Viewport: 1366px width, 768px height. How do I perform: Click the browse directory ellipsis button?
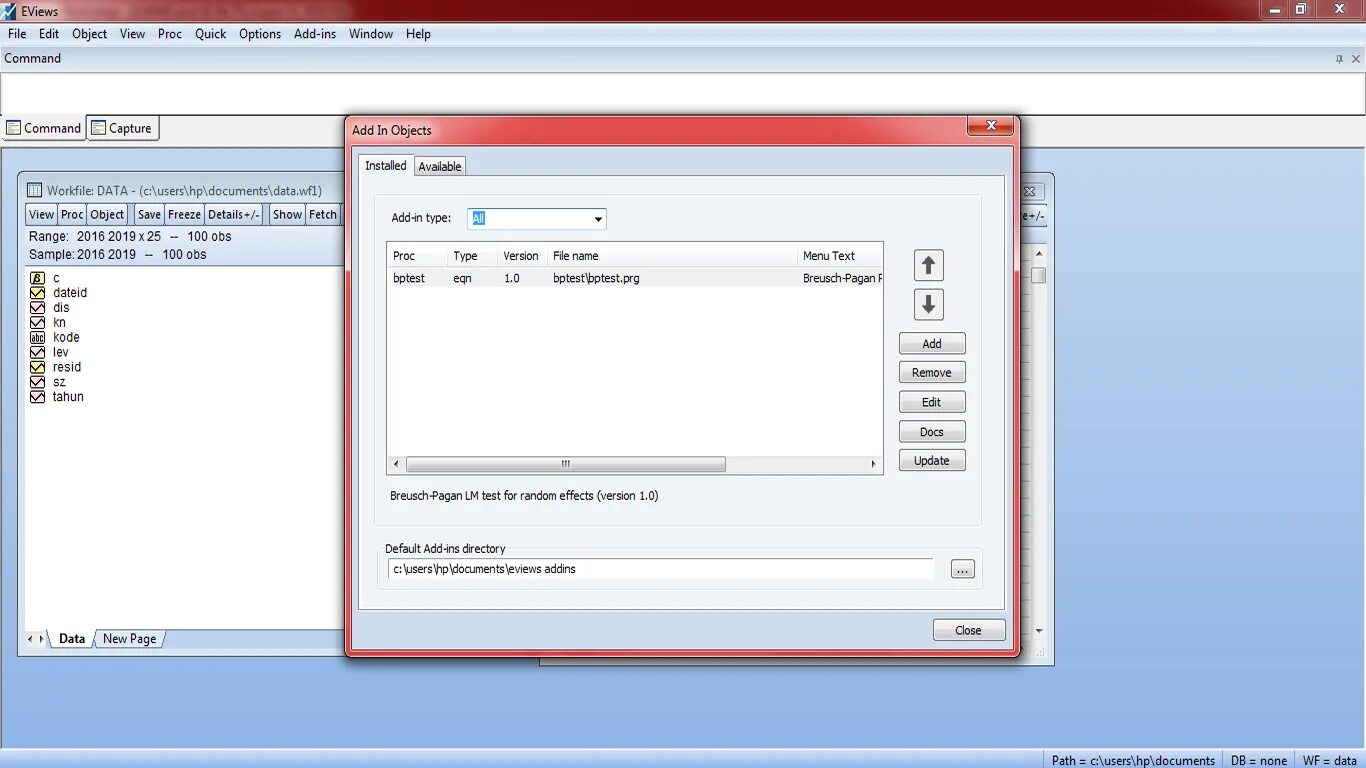coord(962,569)
